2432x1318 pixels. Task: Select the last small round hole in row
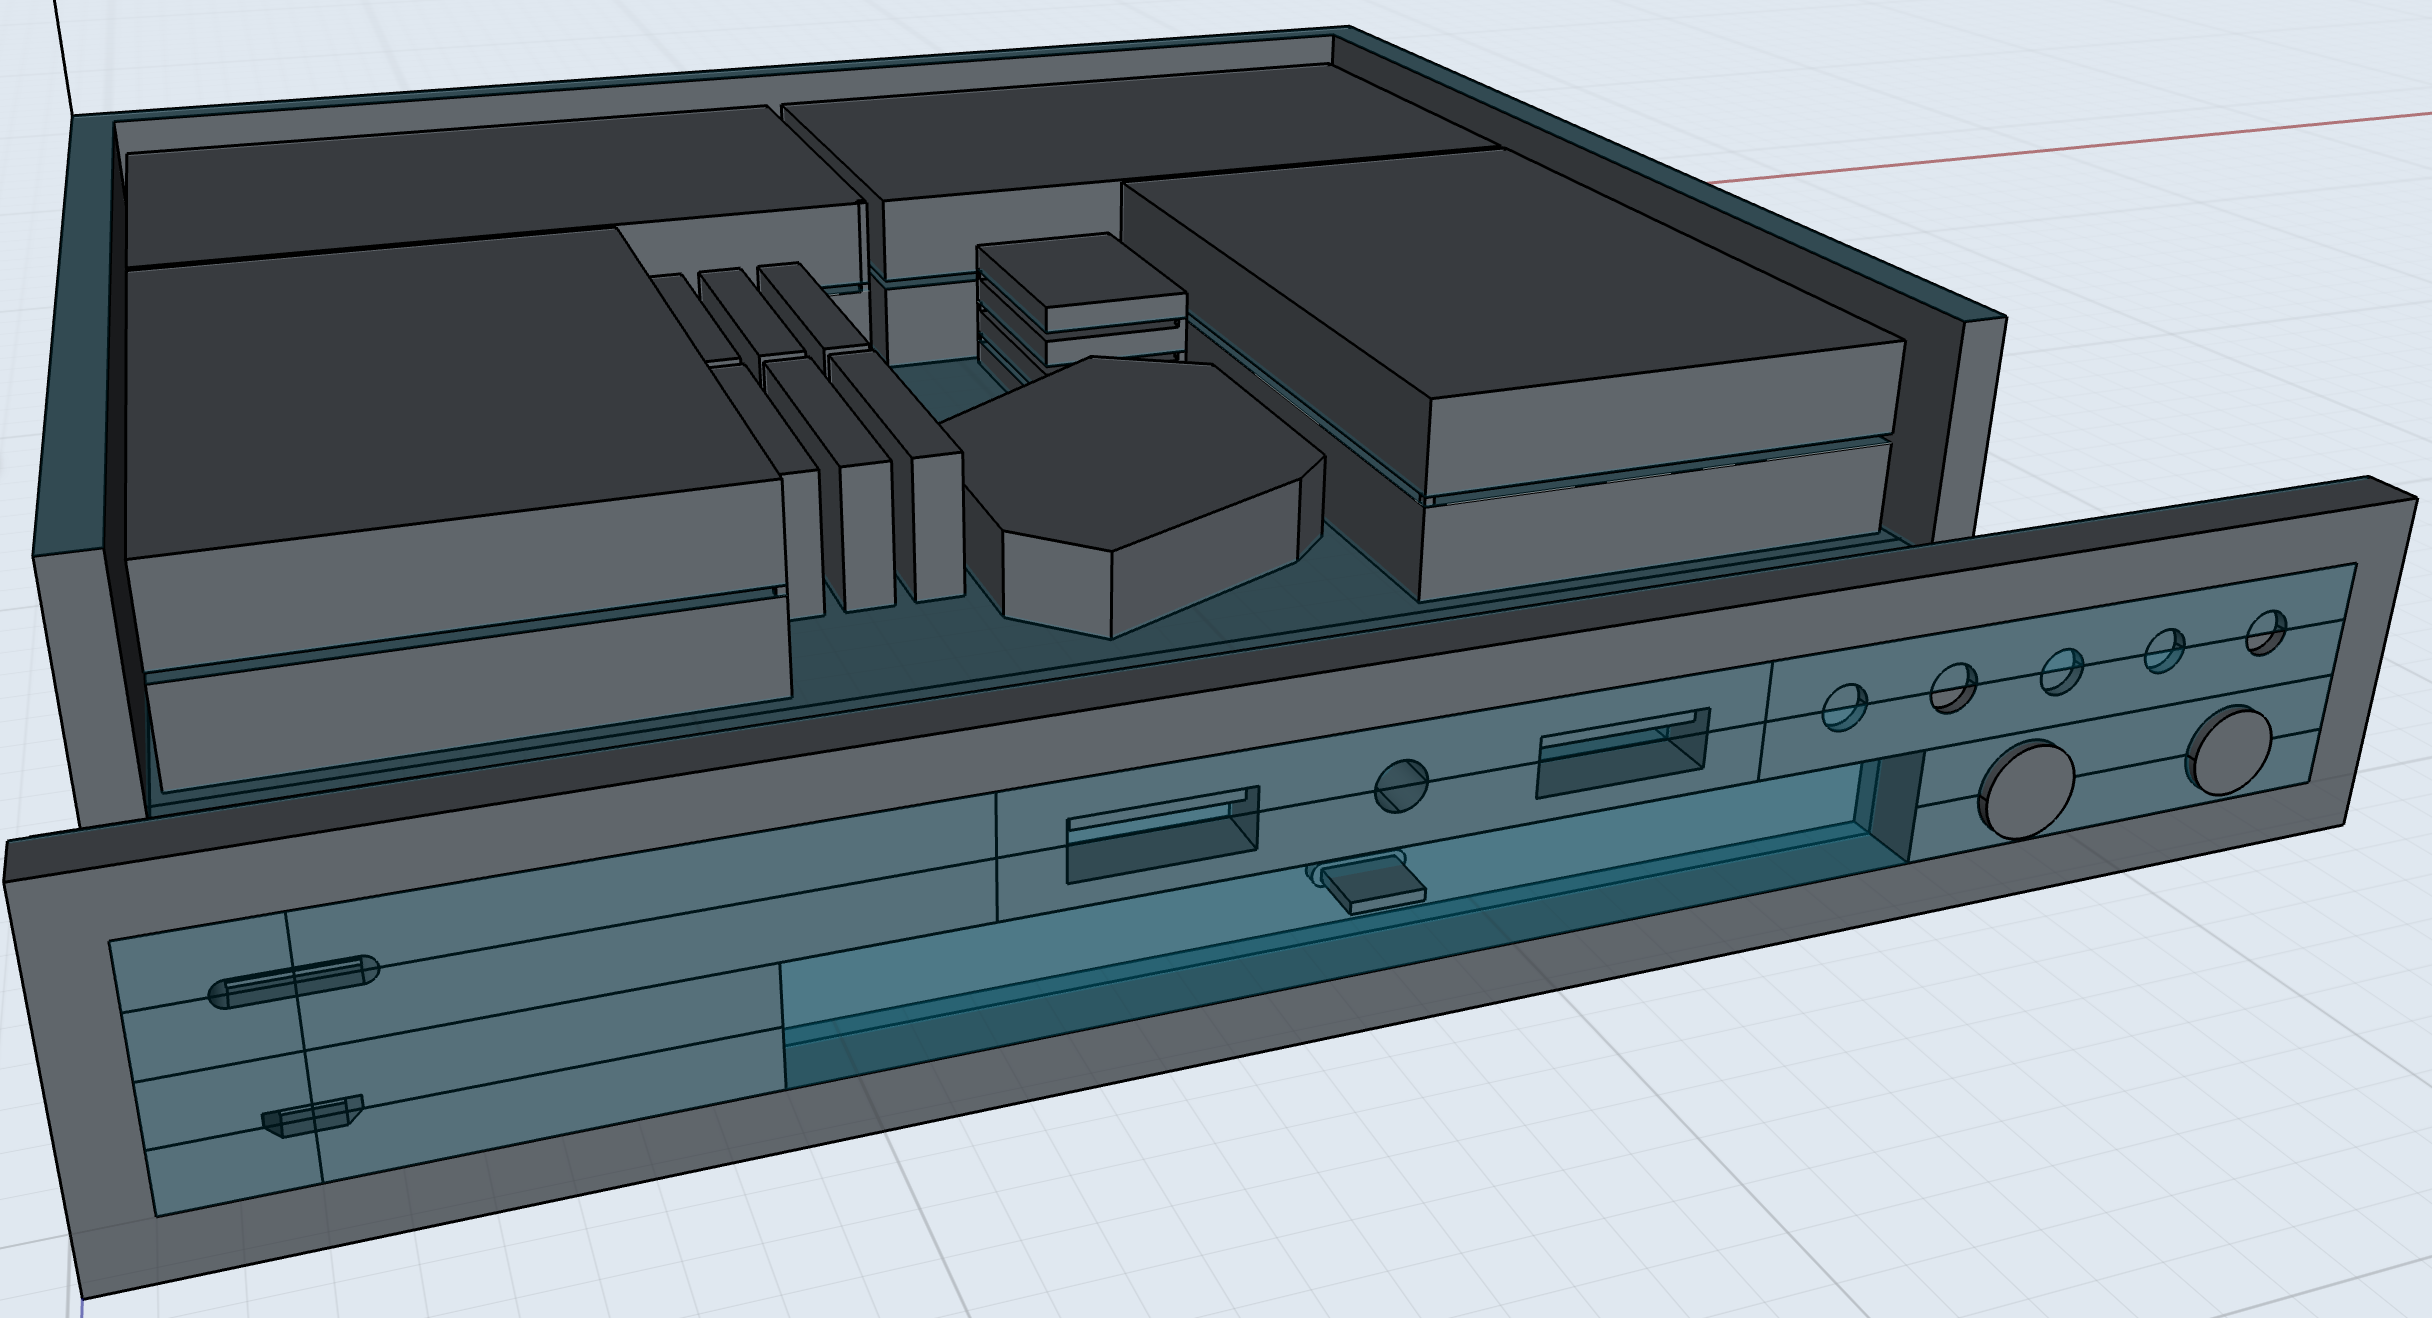(x=2265, y=634)
